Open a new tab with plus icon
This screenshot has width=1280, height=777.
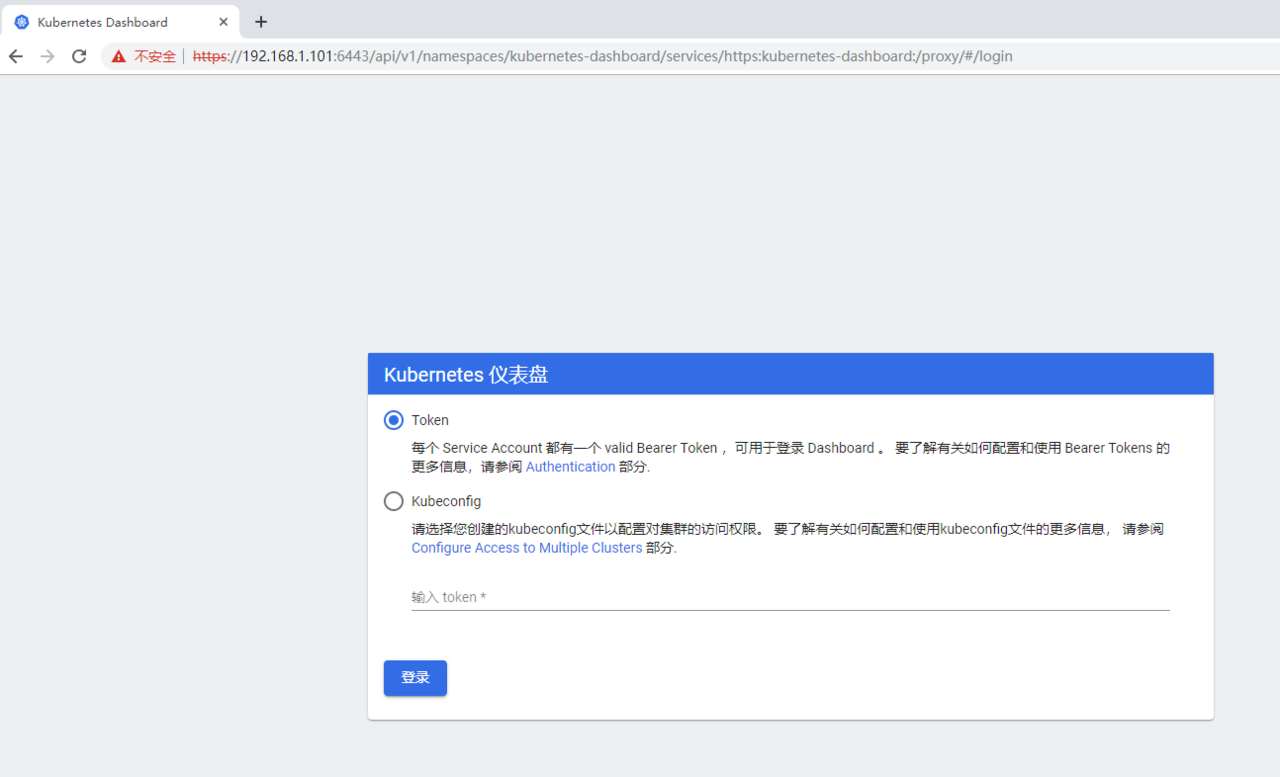click(261, 22)
